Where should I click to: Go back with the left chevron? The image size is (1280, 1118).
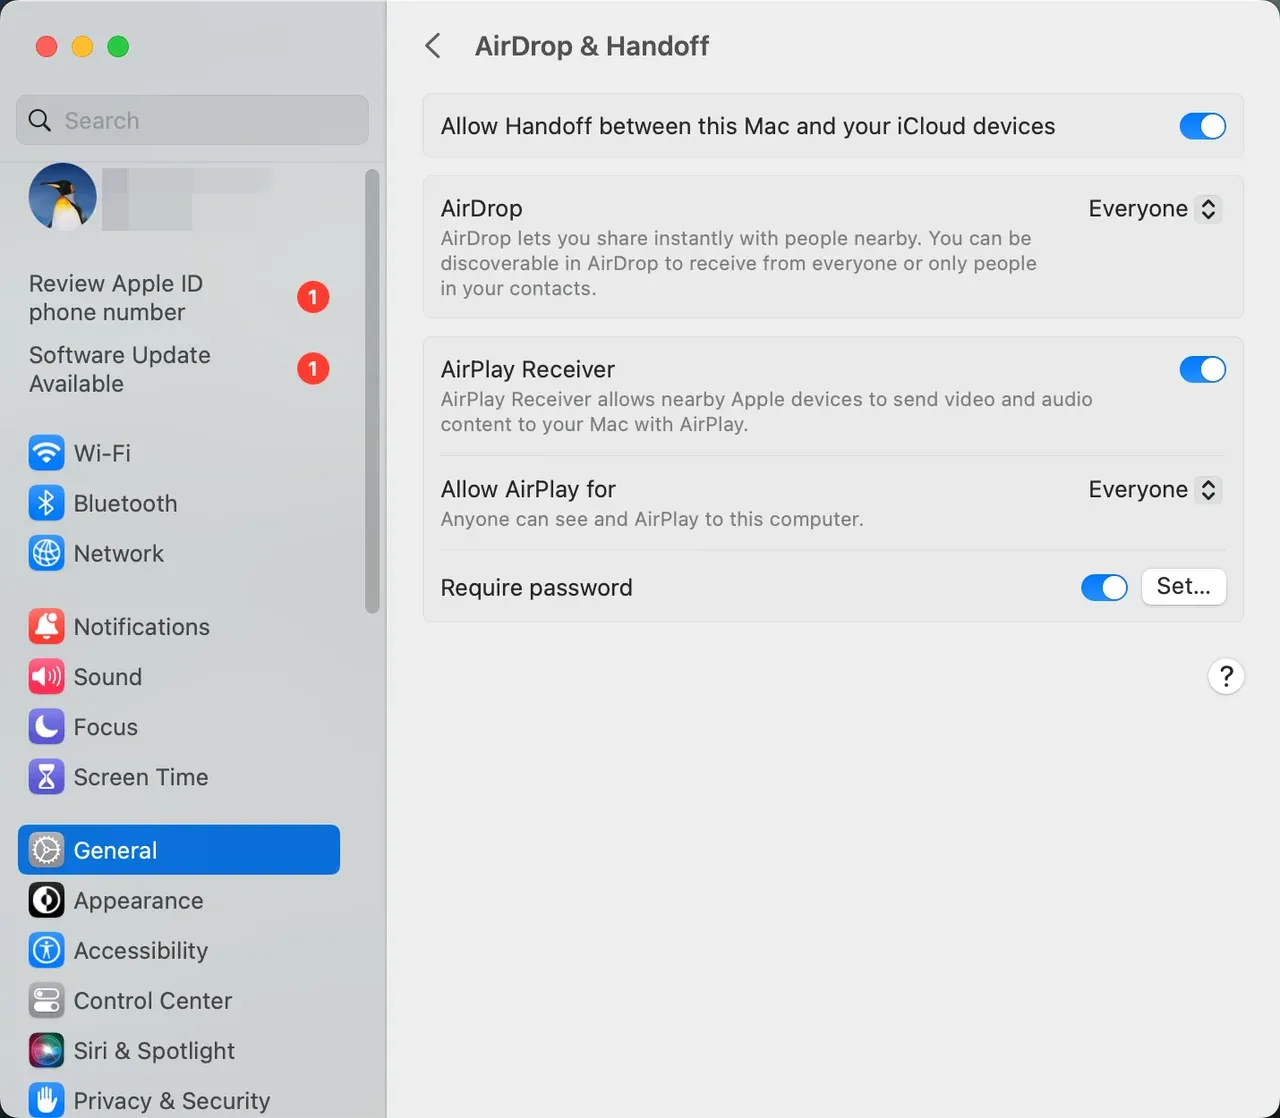[433, 46]
